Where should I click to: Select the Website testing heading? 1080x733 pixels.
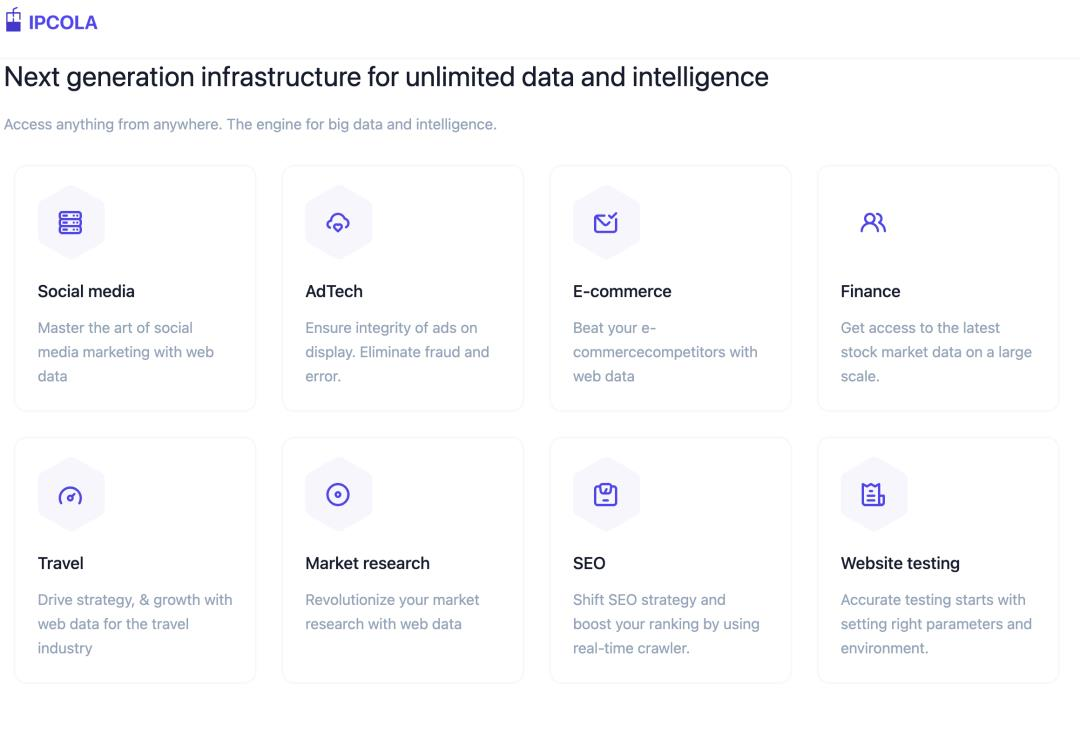click(x=900, y=564)
